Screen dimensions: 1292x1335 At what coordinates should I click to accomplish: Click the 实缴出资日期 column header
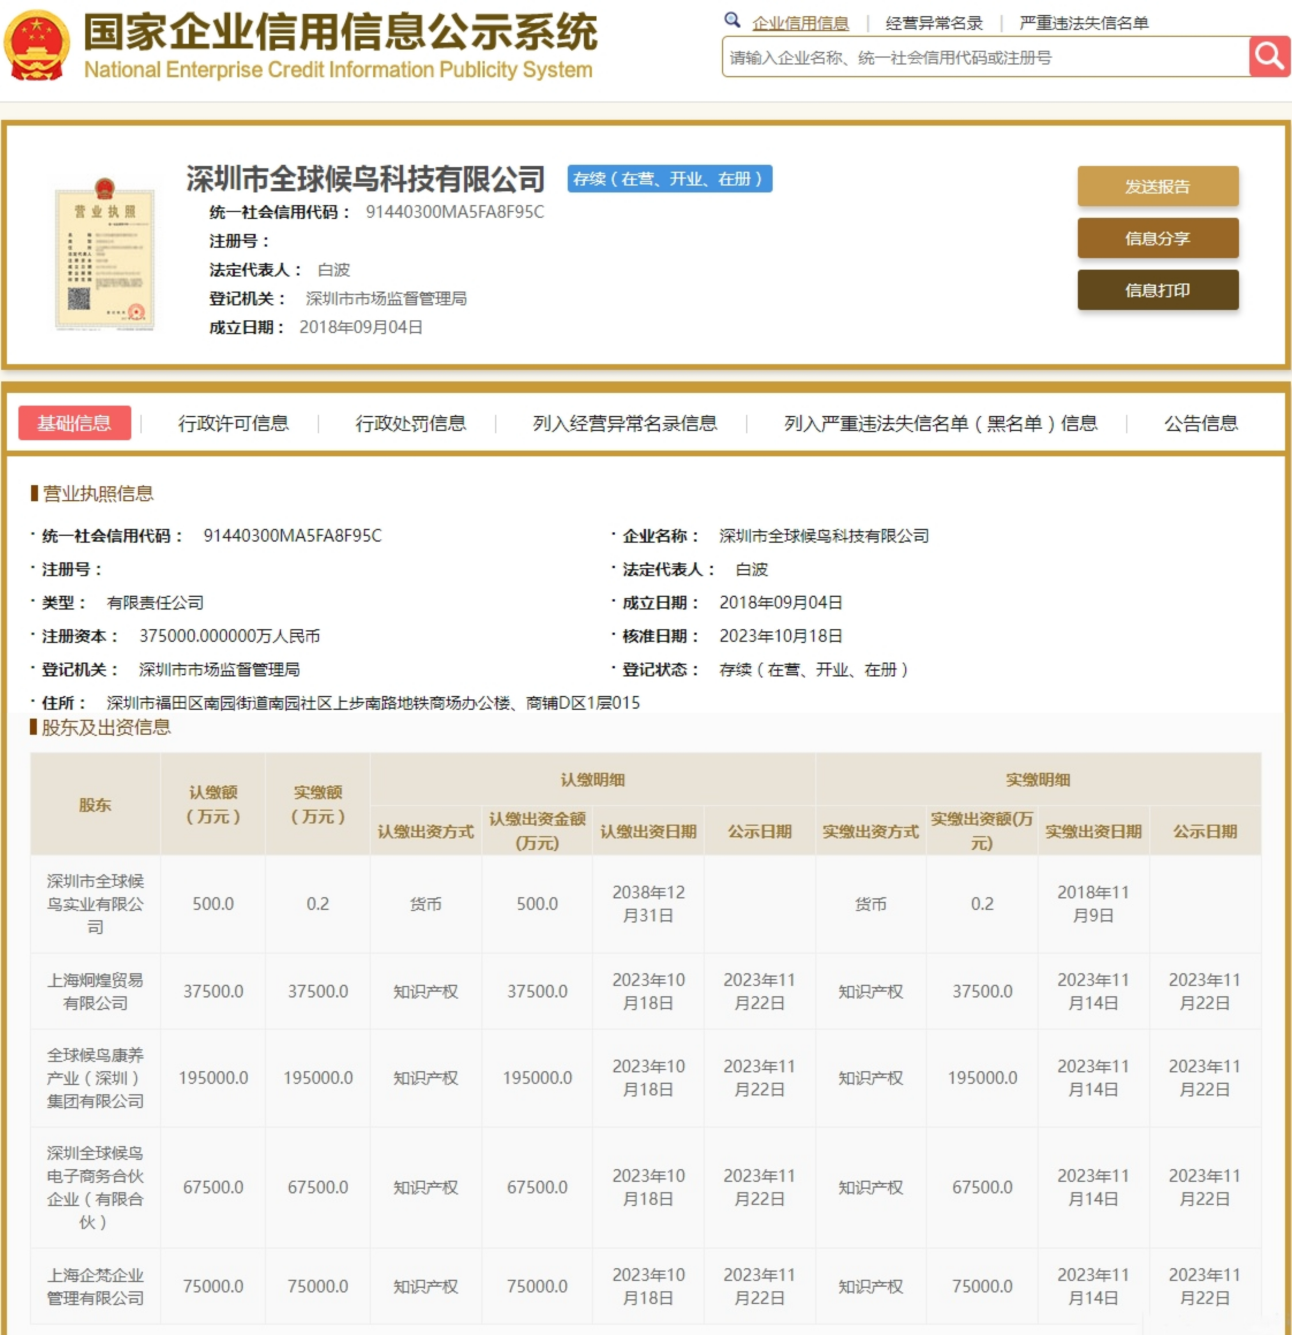(1093, 831)
